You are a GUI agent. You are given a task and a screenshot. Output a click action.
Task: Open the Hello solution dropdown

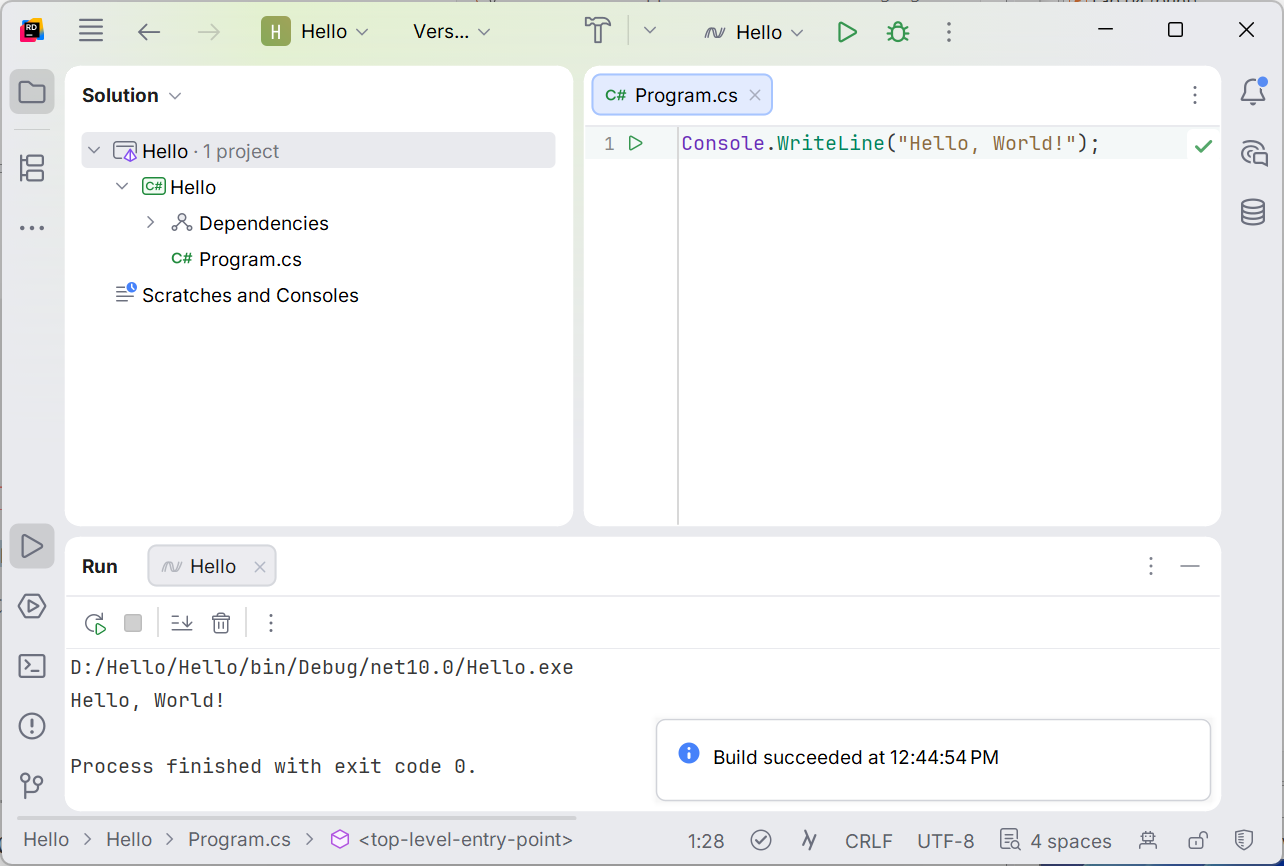pos(316,32)
